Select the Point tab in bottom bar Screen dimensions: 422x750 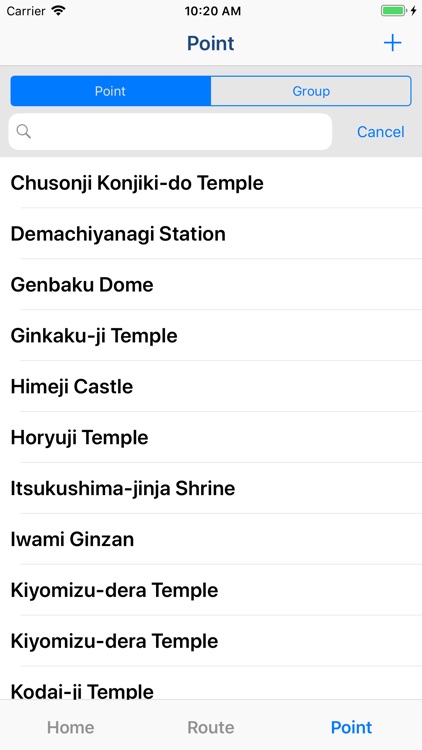pyautogui.click(x=352, y=728)
